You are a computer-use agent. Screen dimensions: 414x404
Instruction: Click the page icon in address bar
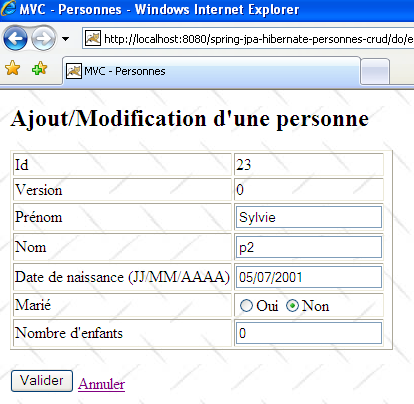pos(93,39)
